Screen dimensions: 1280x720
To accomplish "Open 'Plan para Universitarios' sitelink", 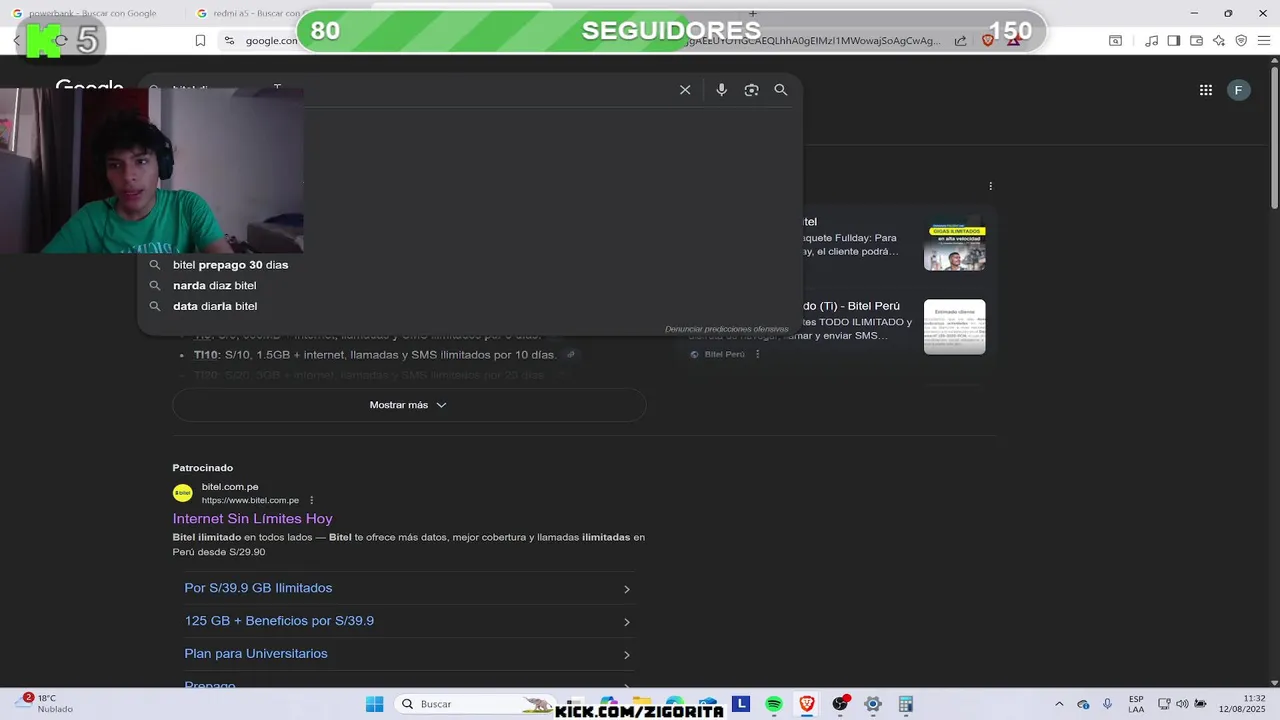I will coord(409,654).
